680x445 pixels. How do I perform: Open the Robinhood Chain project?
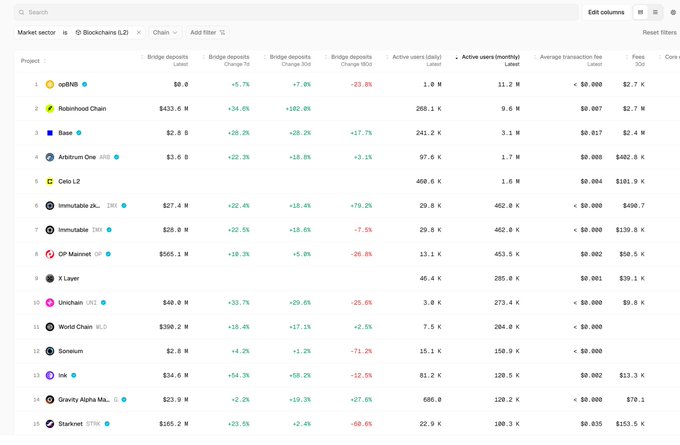click(x=82, y=108)
